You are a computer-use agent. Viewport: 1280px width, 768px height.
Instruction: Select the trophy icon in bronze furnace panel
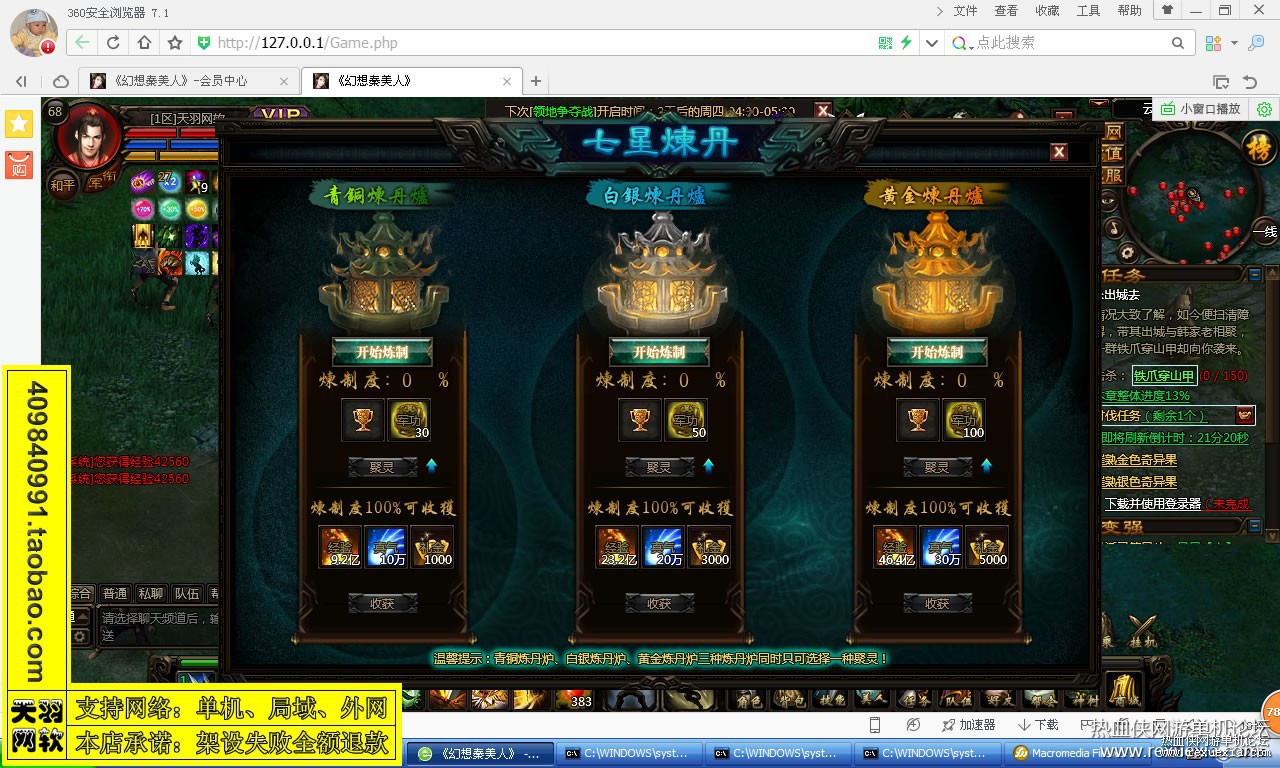click(x=362, y=420)
